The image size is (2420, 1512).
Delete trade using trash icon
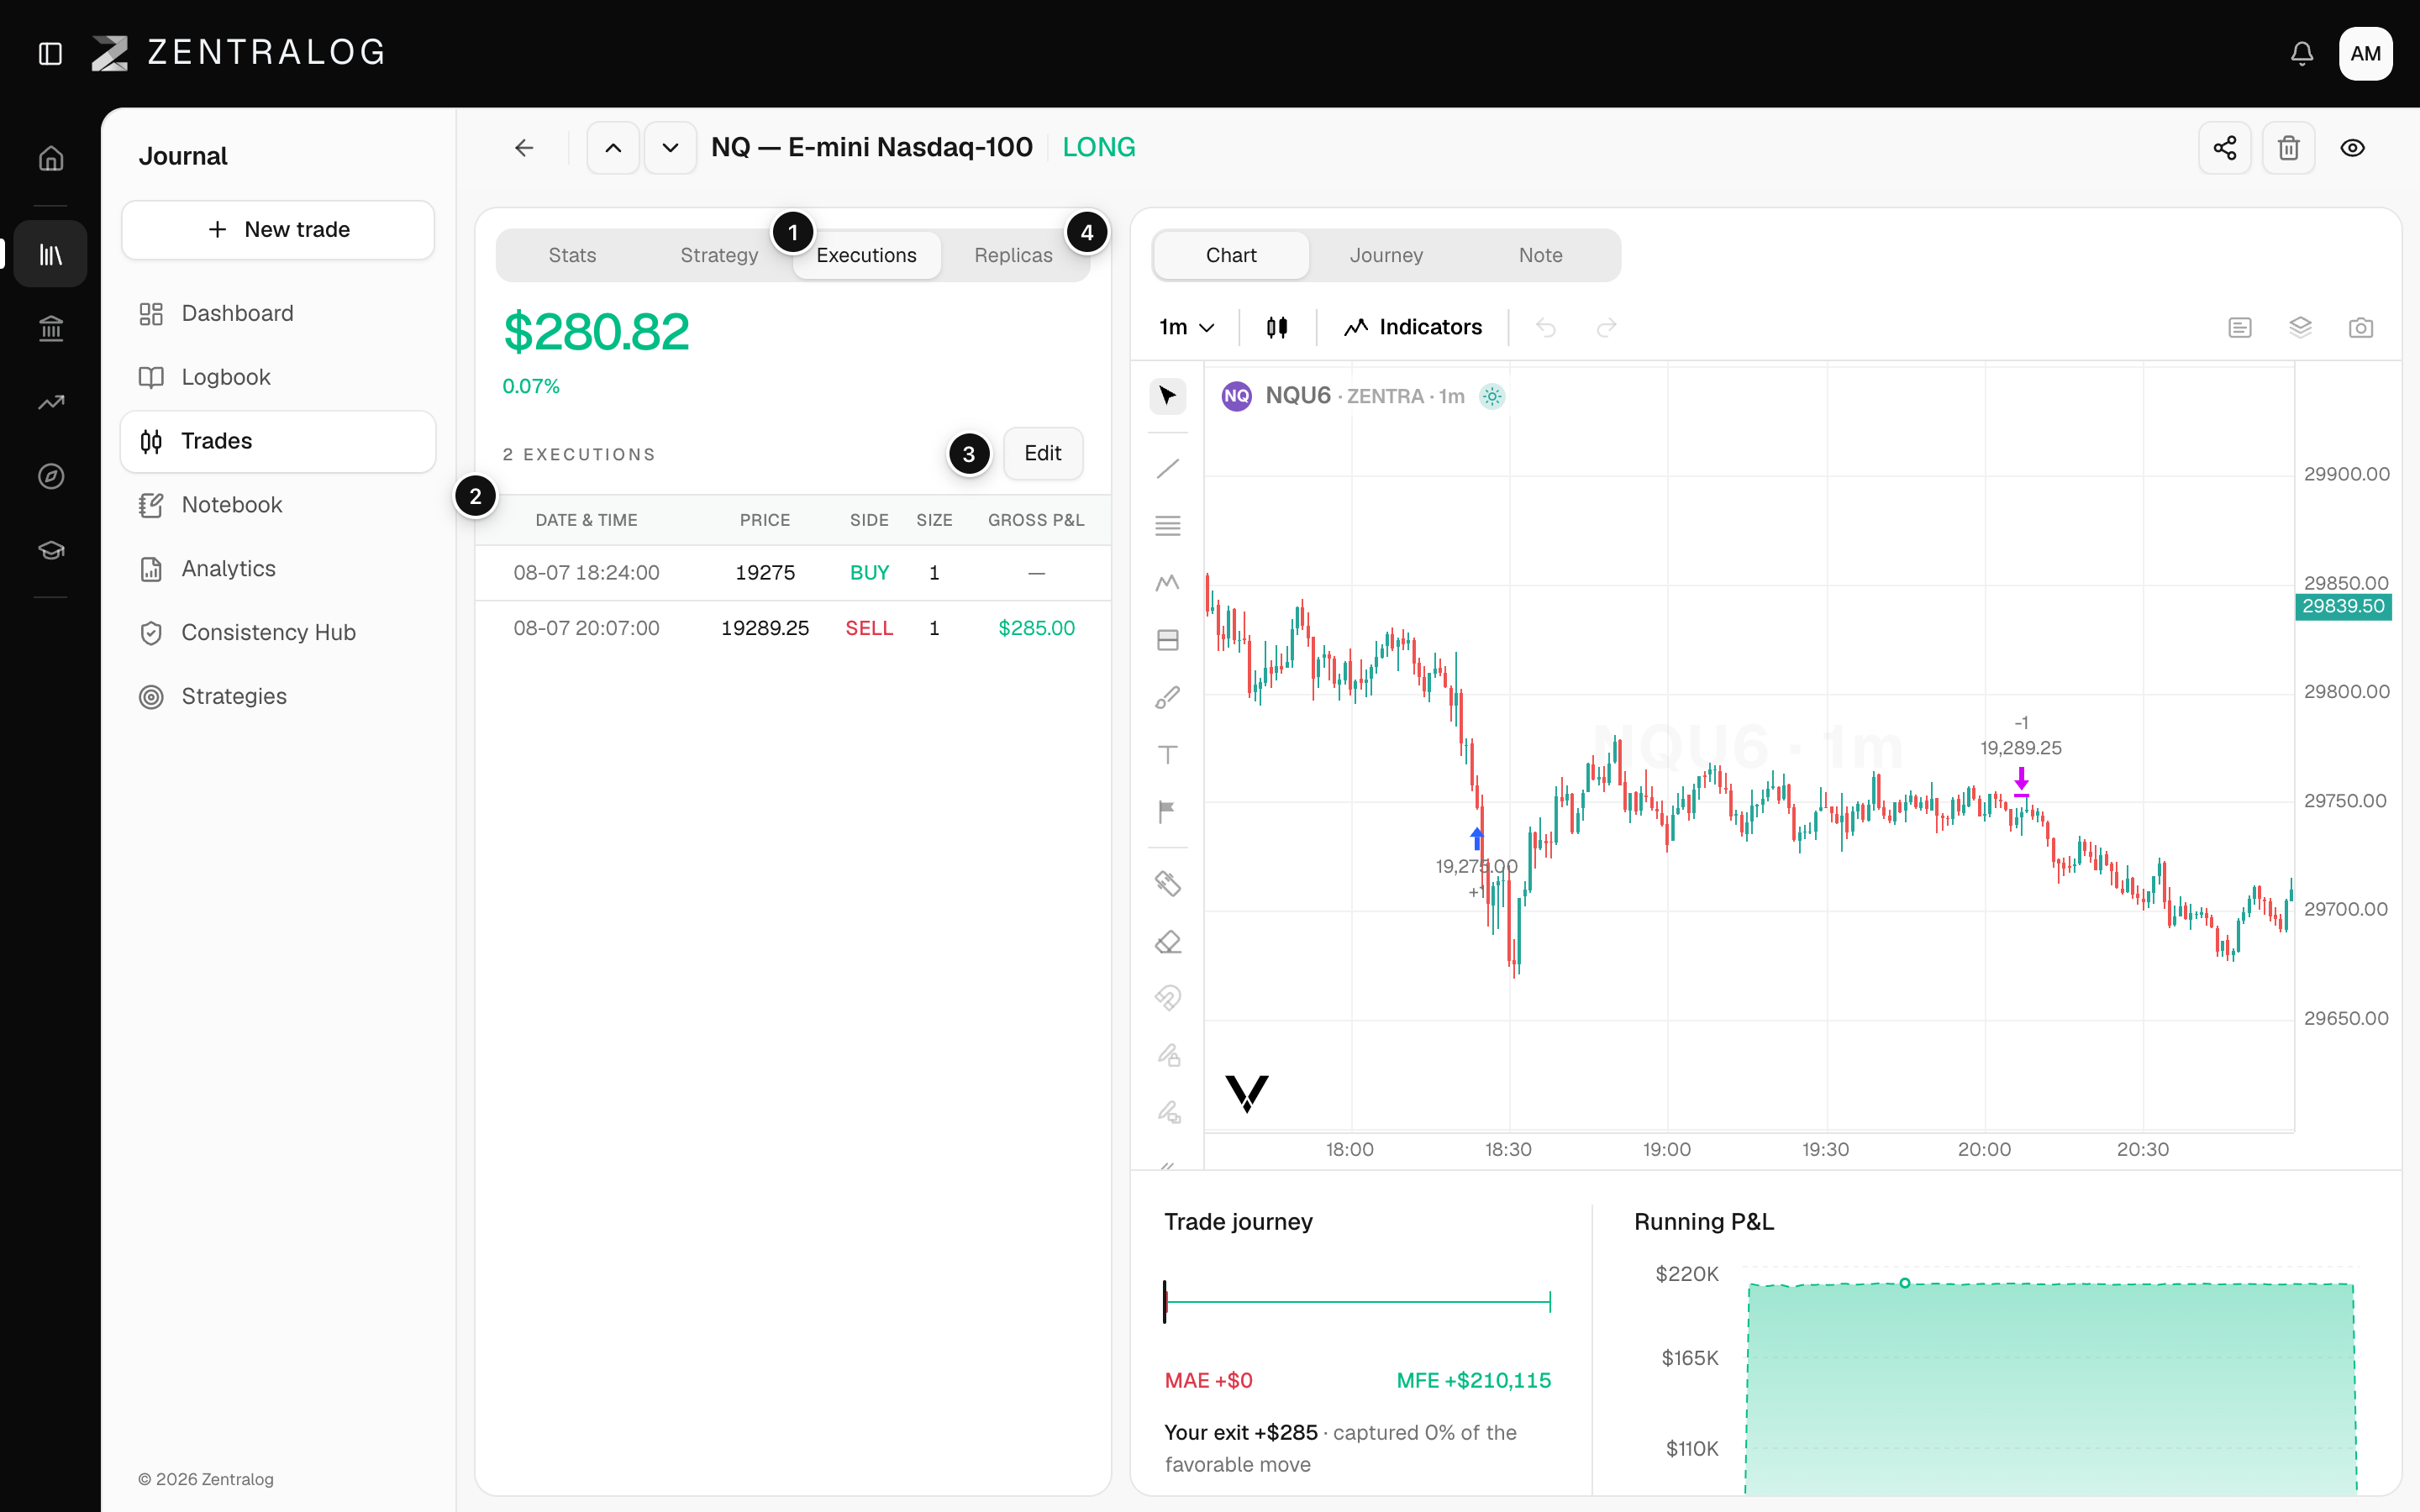point(2288,148)
